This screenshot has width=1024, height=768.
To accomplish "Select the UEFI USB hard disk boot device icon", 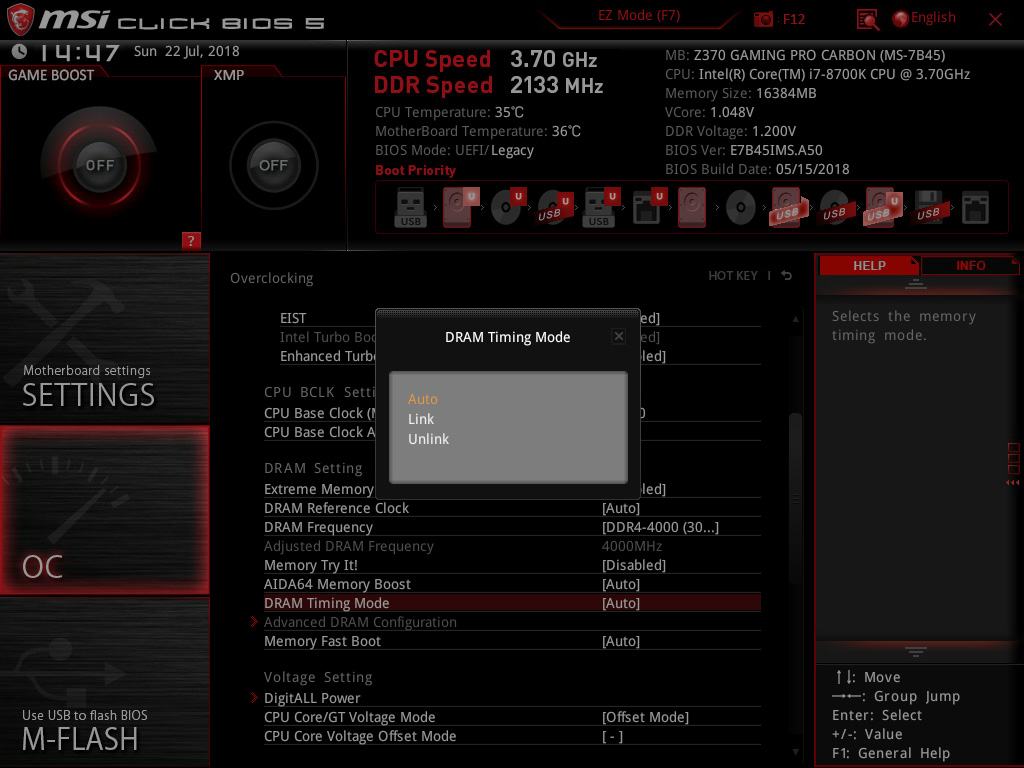I will 883,208.
